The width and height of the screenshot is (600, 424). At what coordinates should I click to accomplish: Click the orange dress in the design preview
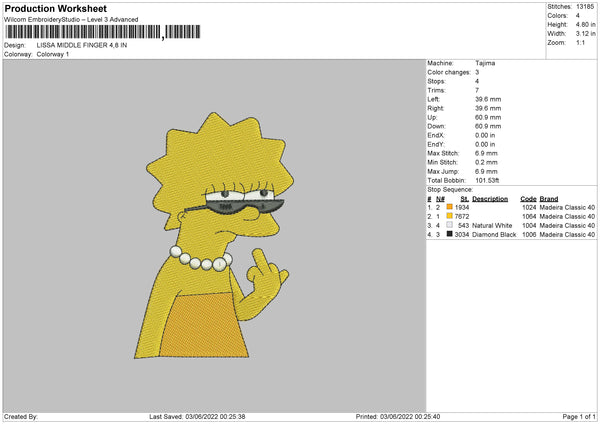click(203, 326)
